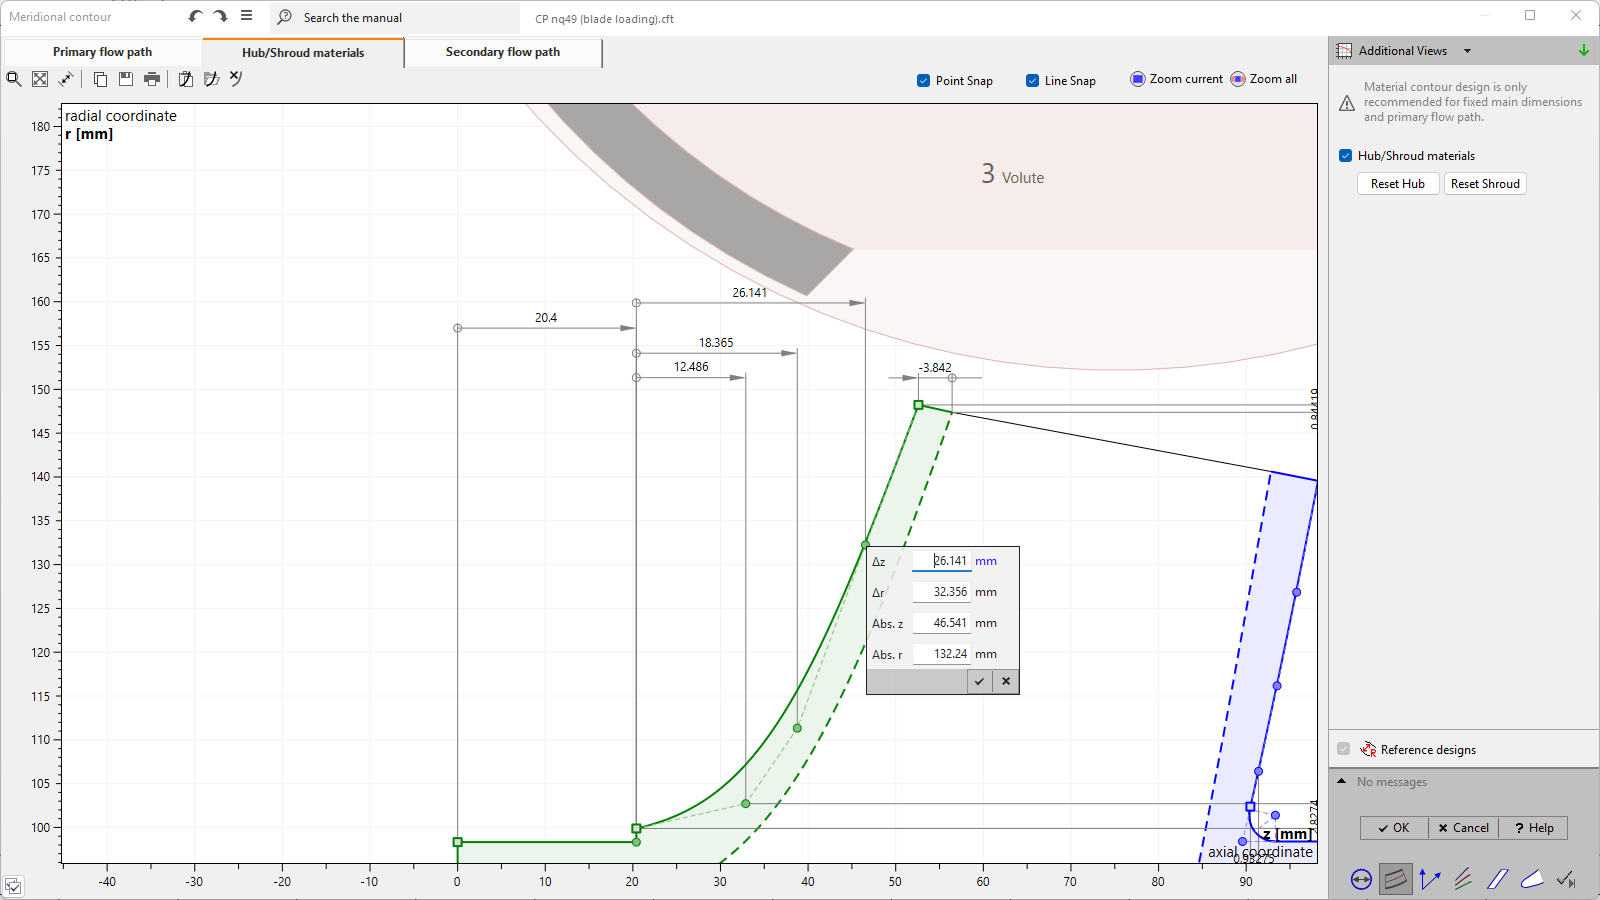The image size is (1600, 900).
Task: Click the Search the manual field
Action: (395, 18)
